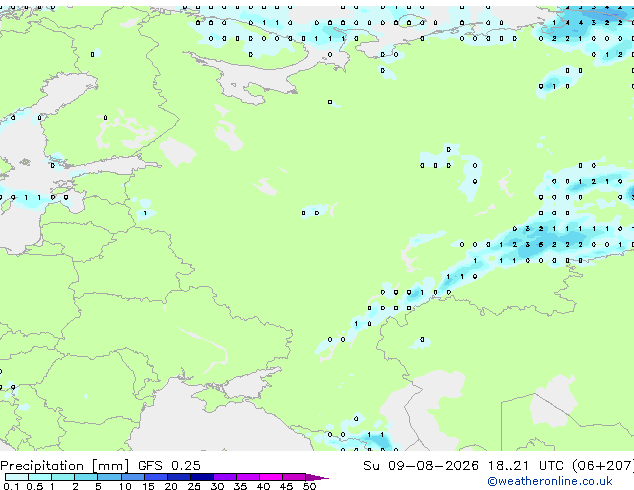Click the '(06+207)' forecast run label
Image resolution: width=634 pixels, height=490 pixels.
pyautogui.click(x=603, y=465)
